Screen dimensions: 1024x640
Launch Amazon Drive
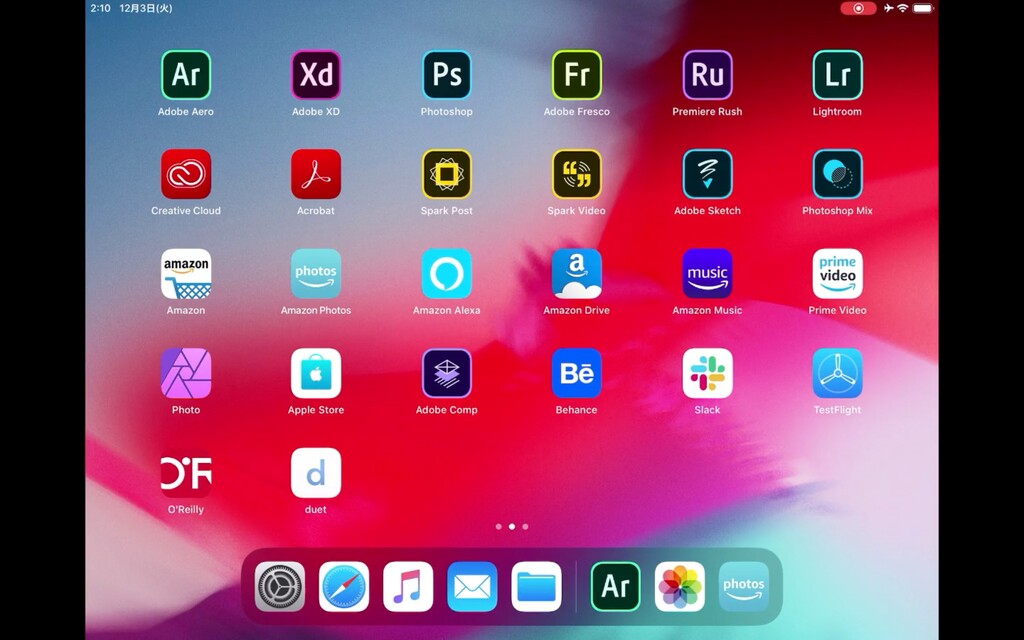point(577,274)
